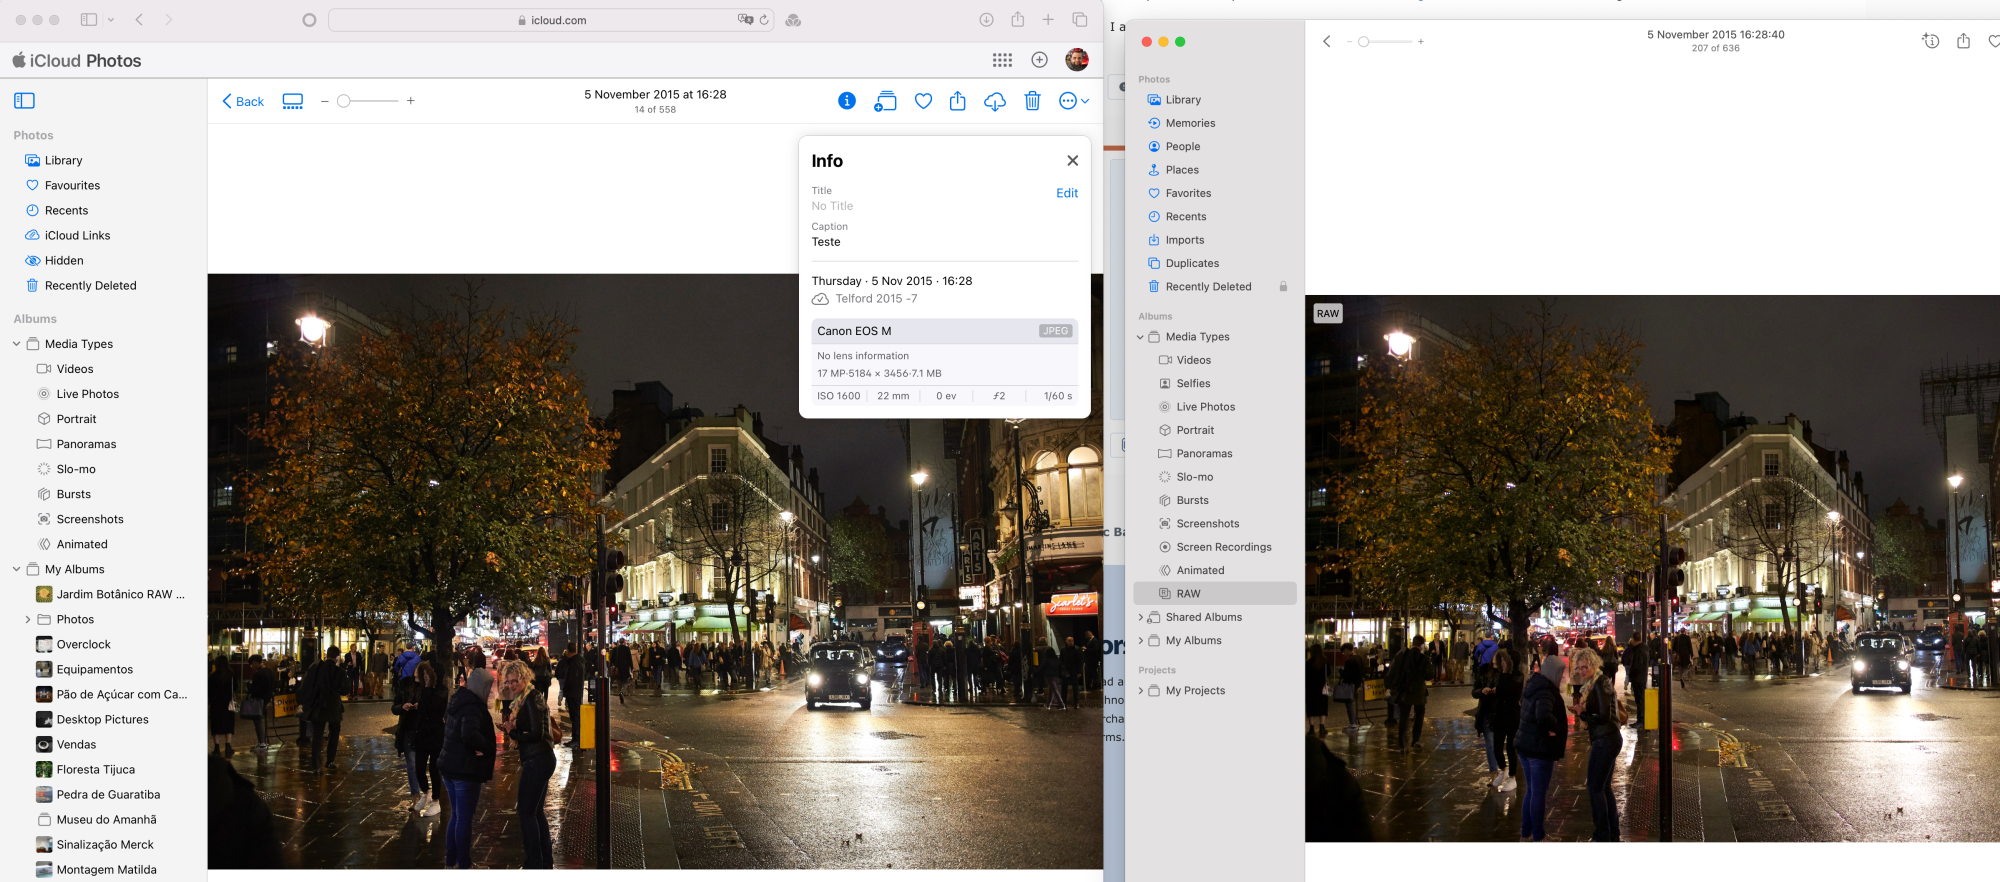Collapse the Media Types group in iCloud sidebar
This screenshot has width=2000, height=882.
[17, 344]
